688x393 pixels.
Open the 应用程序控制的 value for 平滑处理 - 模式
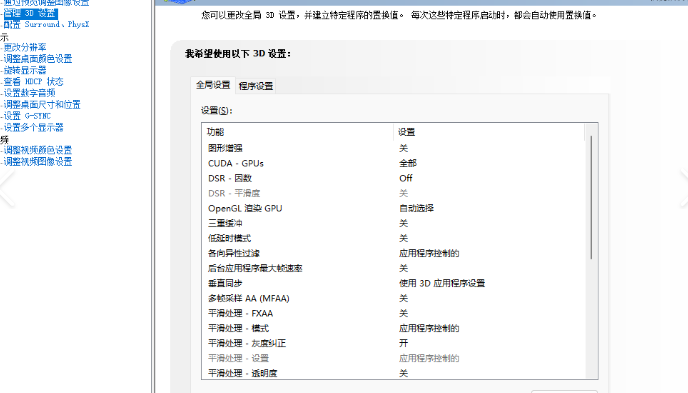tap(429, 328)
